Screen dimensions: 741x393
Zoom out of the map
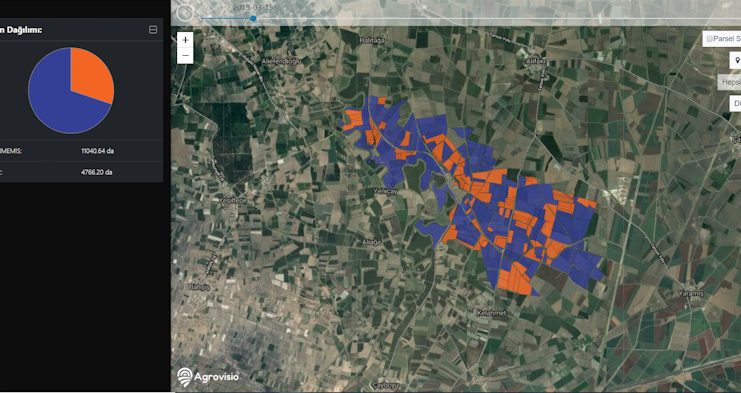tap(185, 56)
